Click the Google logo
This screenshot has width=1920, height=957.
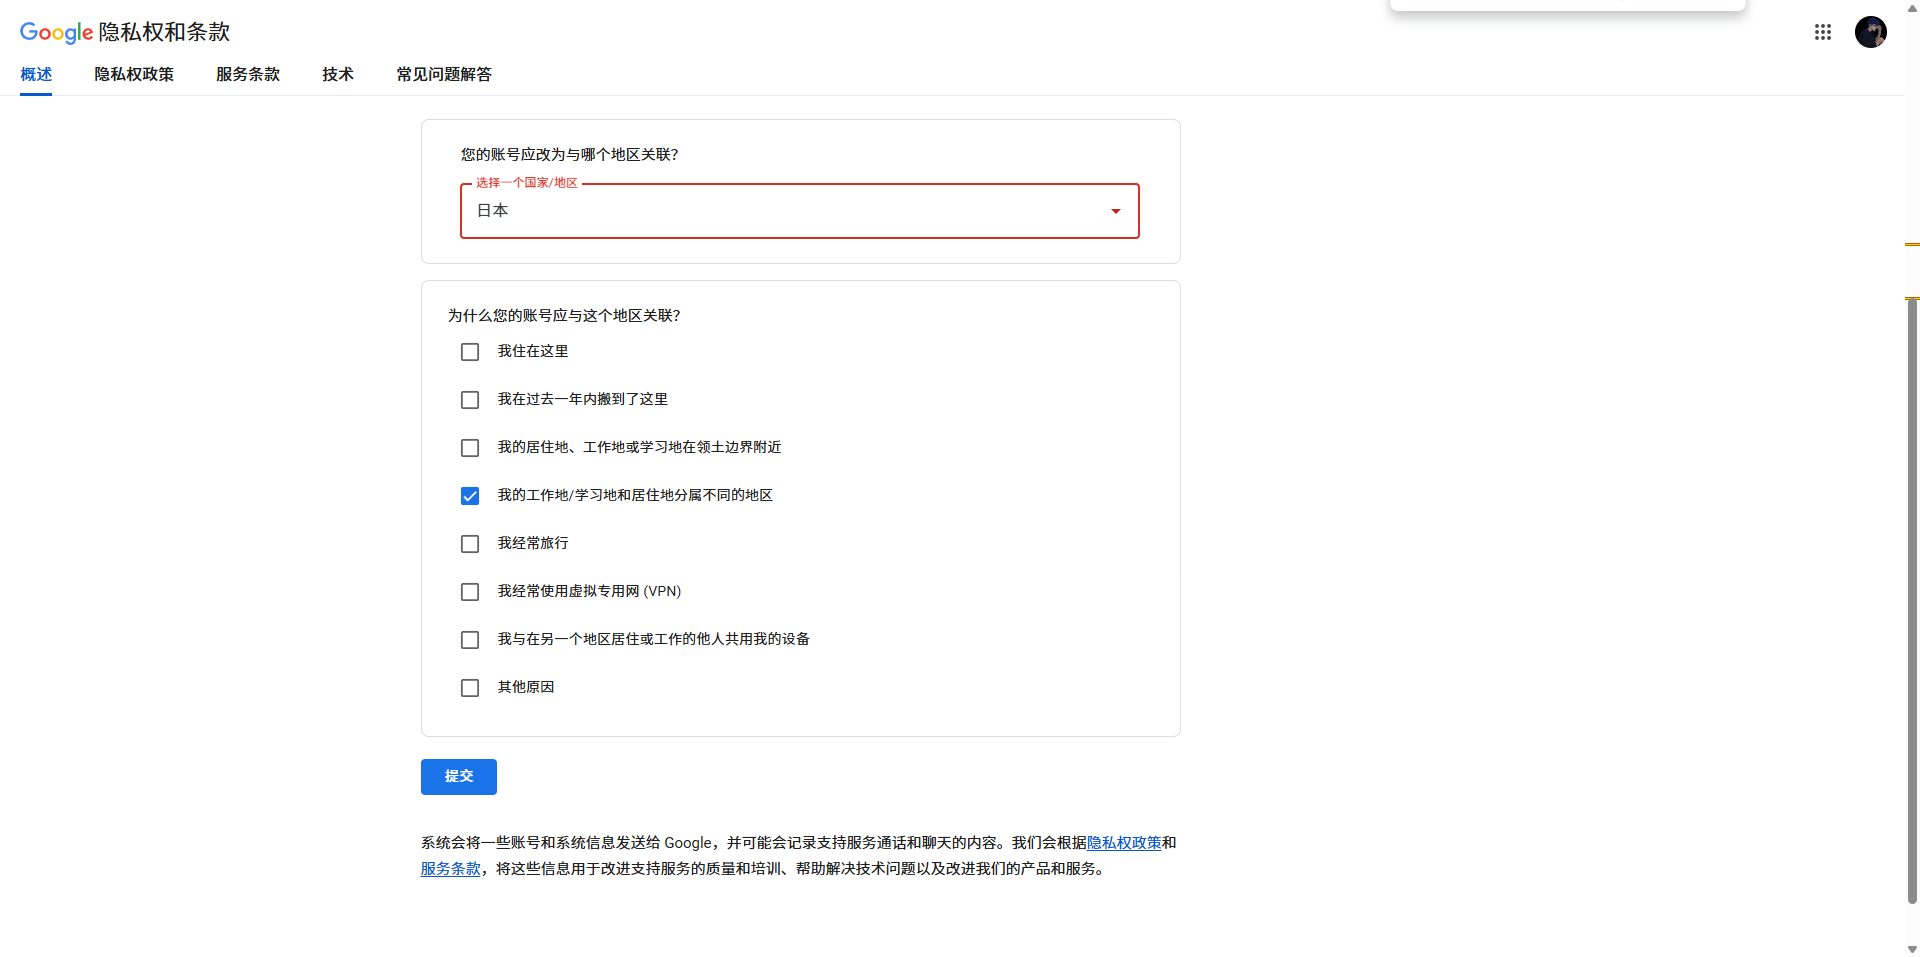tap(56, 32)
